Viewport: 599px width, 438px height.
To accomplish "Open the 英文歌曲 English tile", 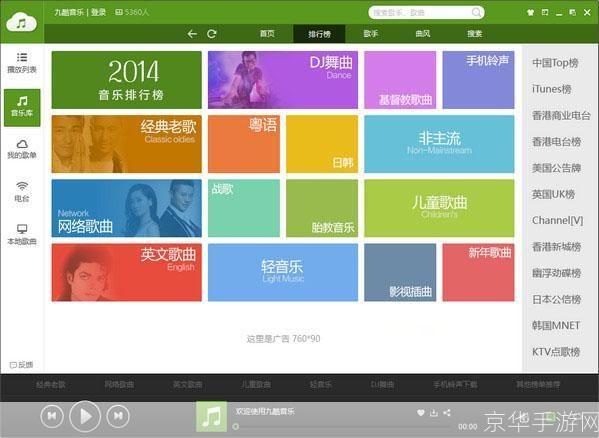I will 126,272.
